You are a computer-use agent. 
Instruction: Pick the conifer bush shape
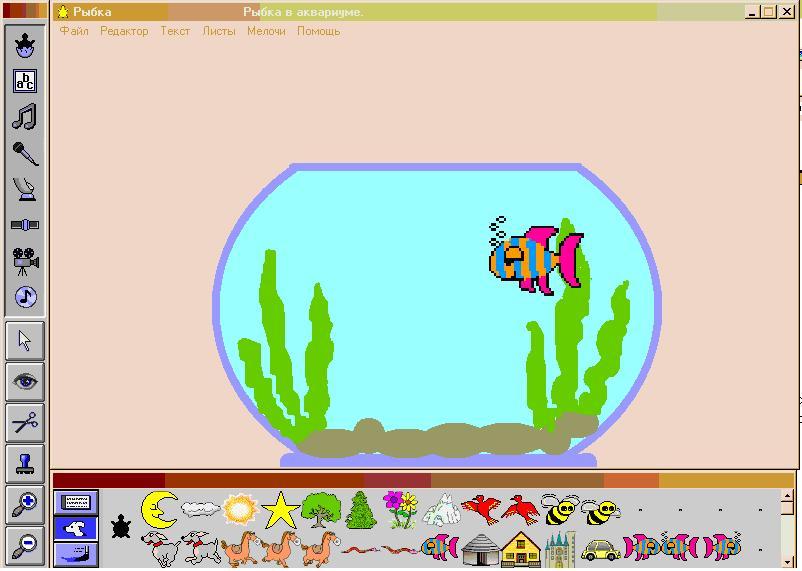coord(361,510)
